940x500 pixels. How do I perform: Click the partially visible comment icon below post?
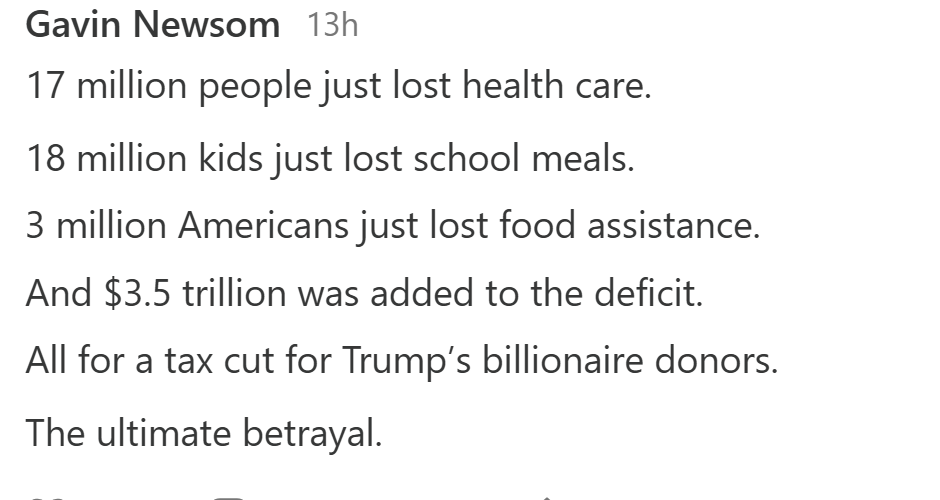click(229, 497)
